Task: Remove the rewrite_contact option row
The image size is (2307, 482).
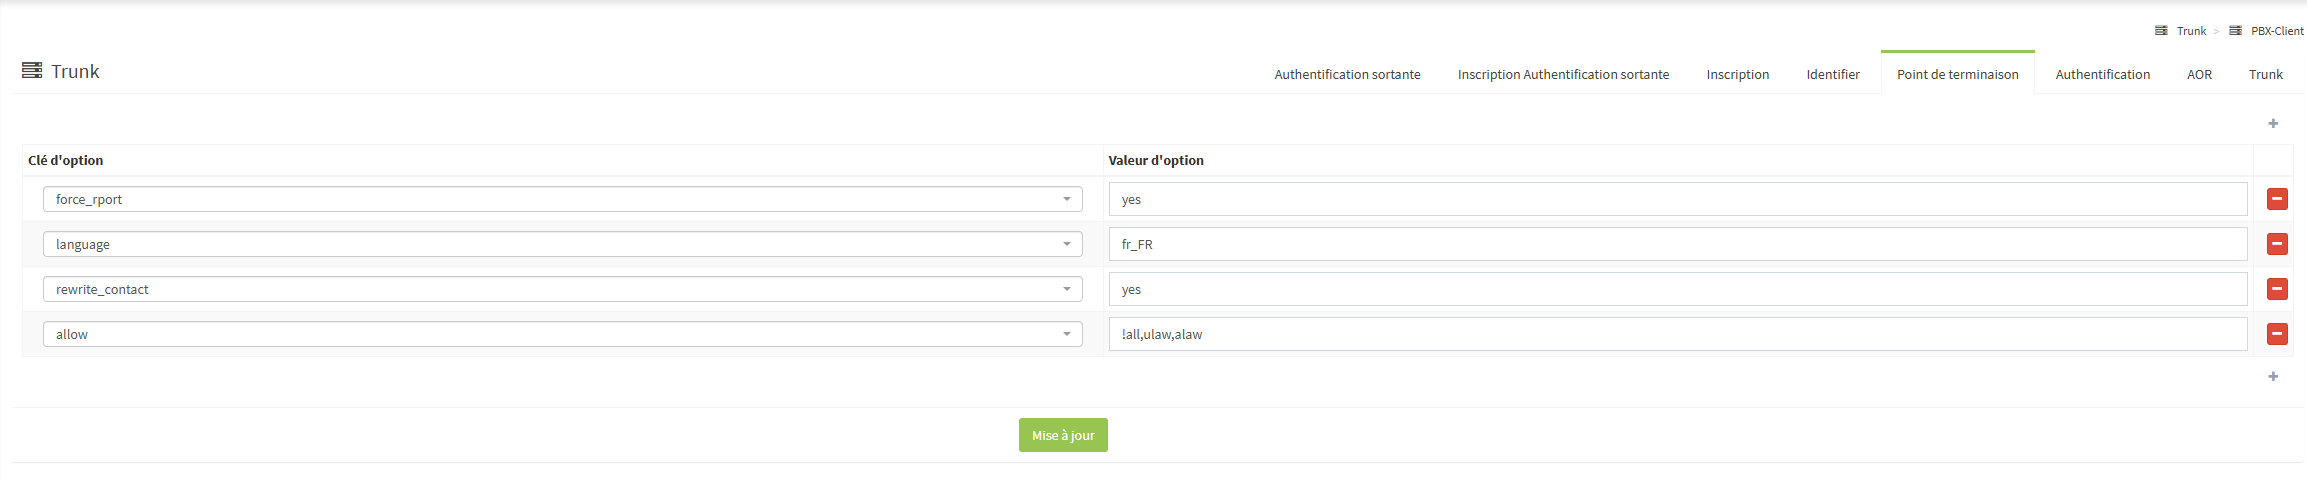Action: coord(2277,289)
